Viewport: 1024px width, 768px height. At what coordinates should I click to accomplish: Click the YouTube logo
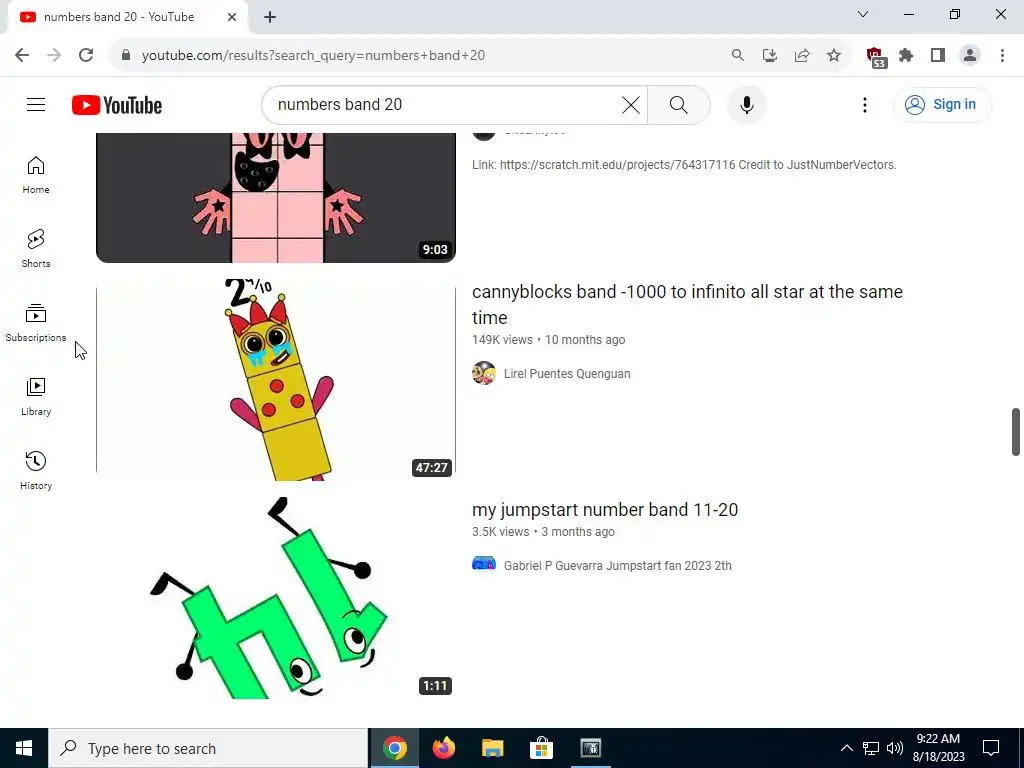tap(117, 105)
